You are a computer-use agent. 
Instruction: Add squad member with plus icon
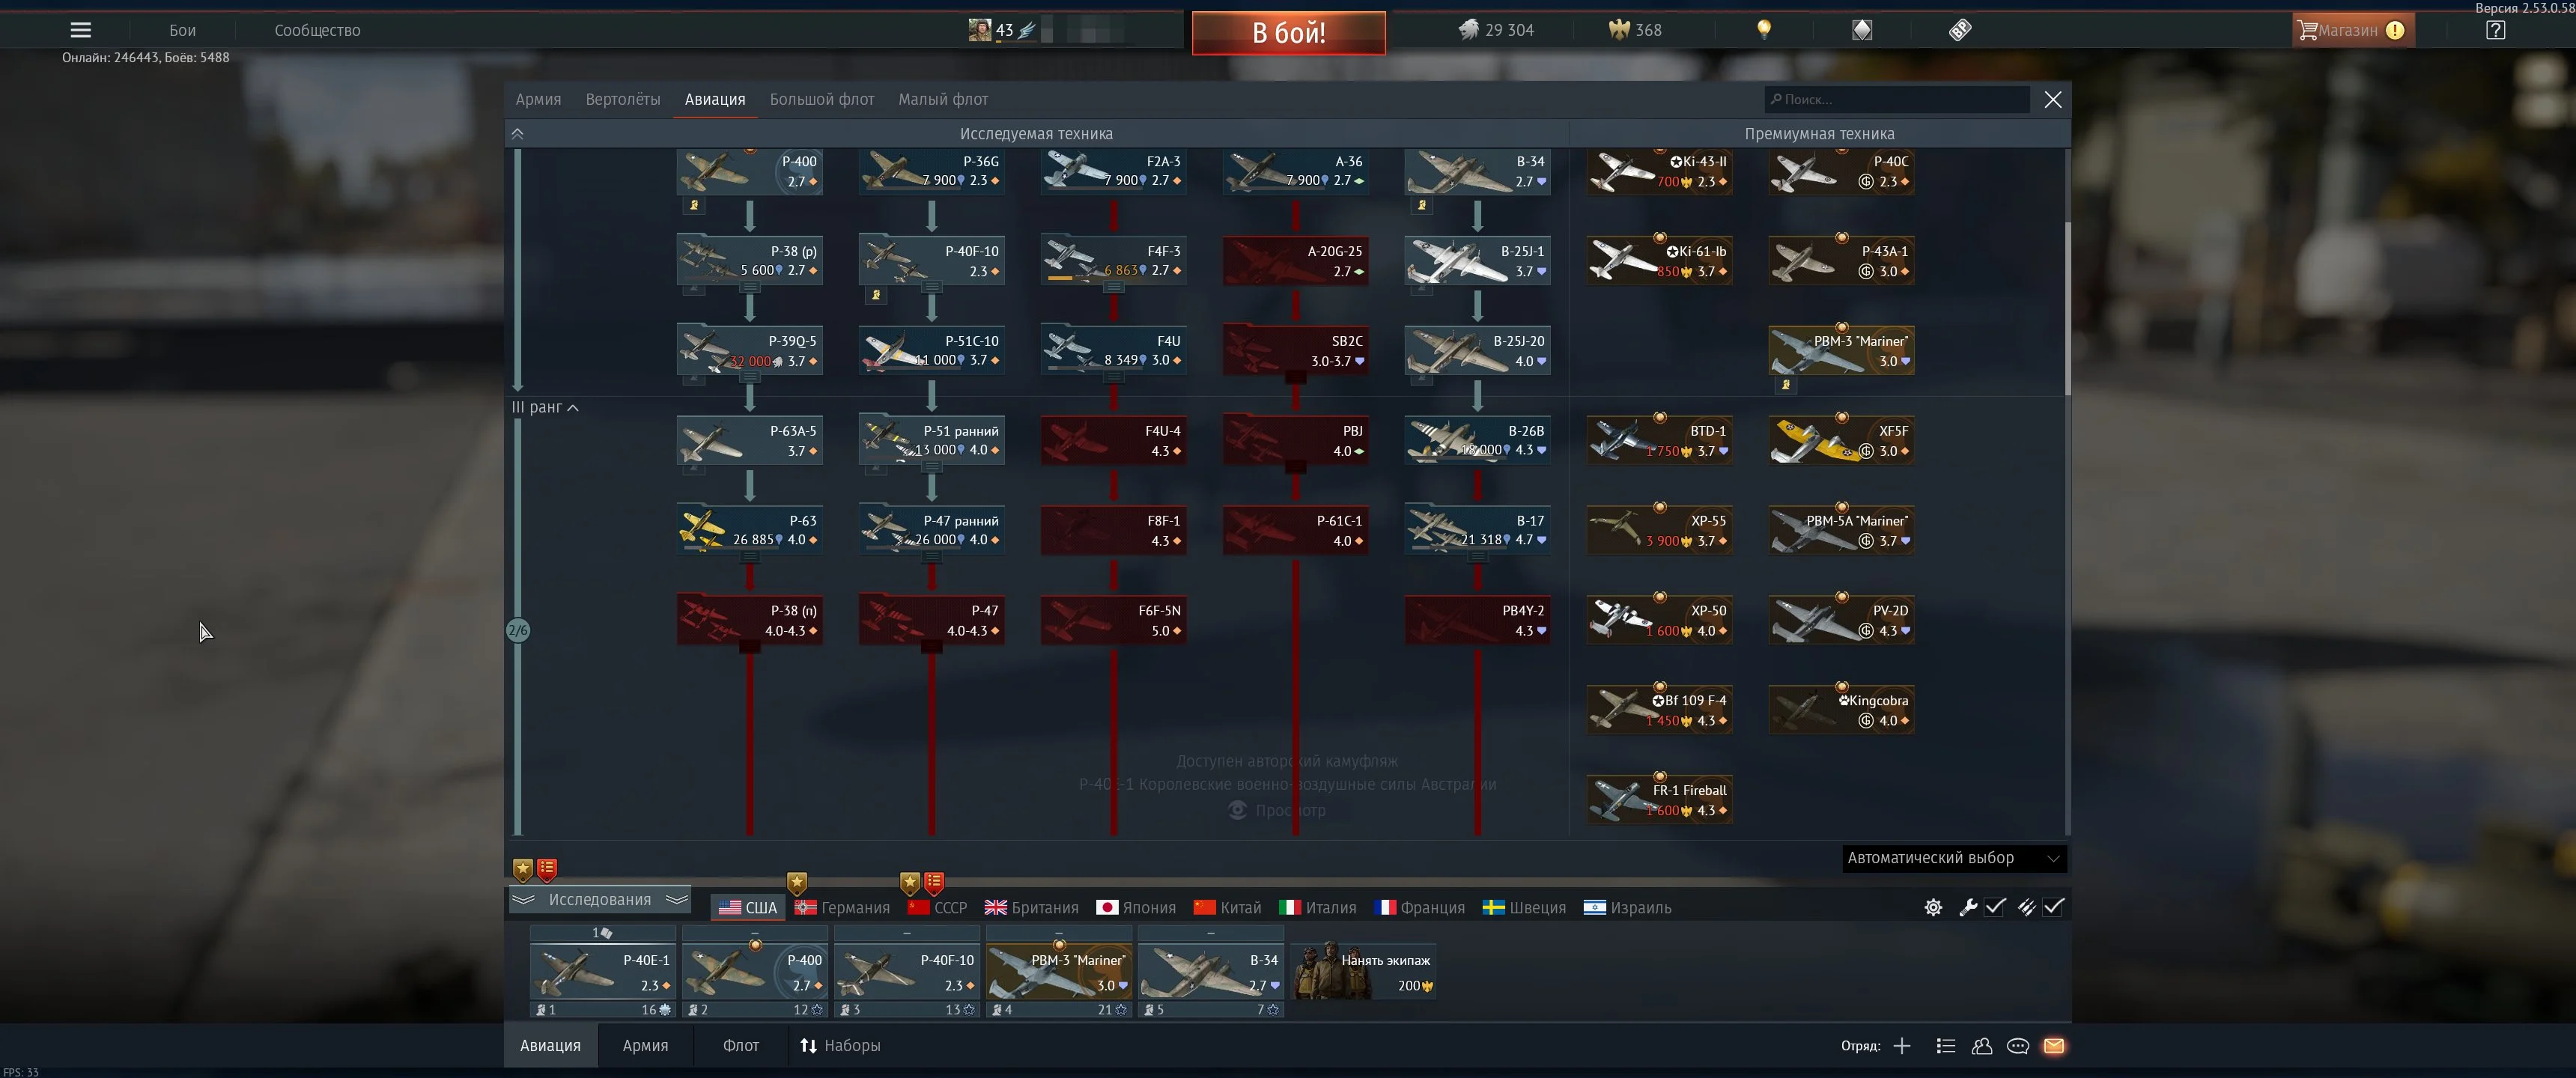1902,1046
